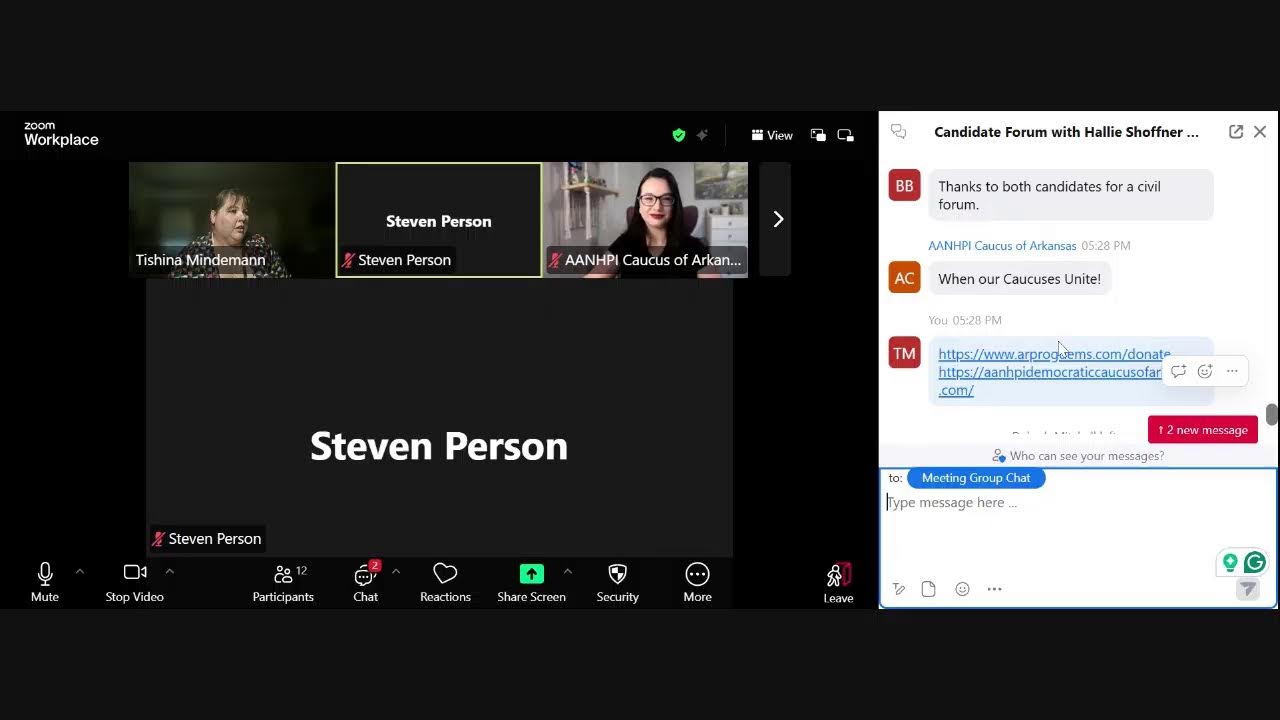Open the Participants panel
This screenshot has height=720, width=1280.
point(283,582)
